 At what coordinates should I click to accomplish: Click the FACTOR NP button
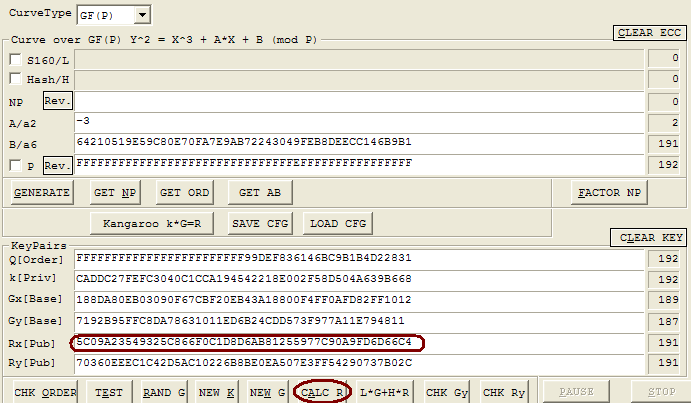[609, 193]
